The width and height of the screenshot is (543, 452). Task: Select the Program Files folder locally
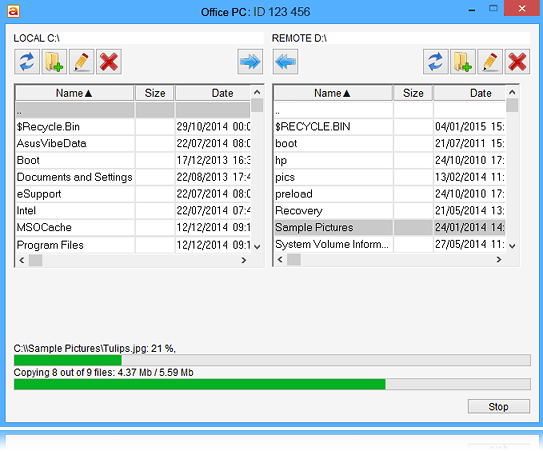pos(74,245)
